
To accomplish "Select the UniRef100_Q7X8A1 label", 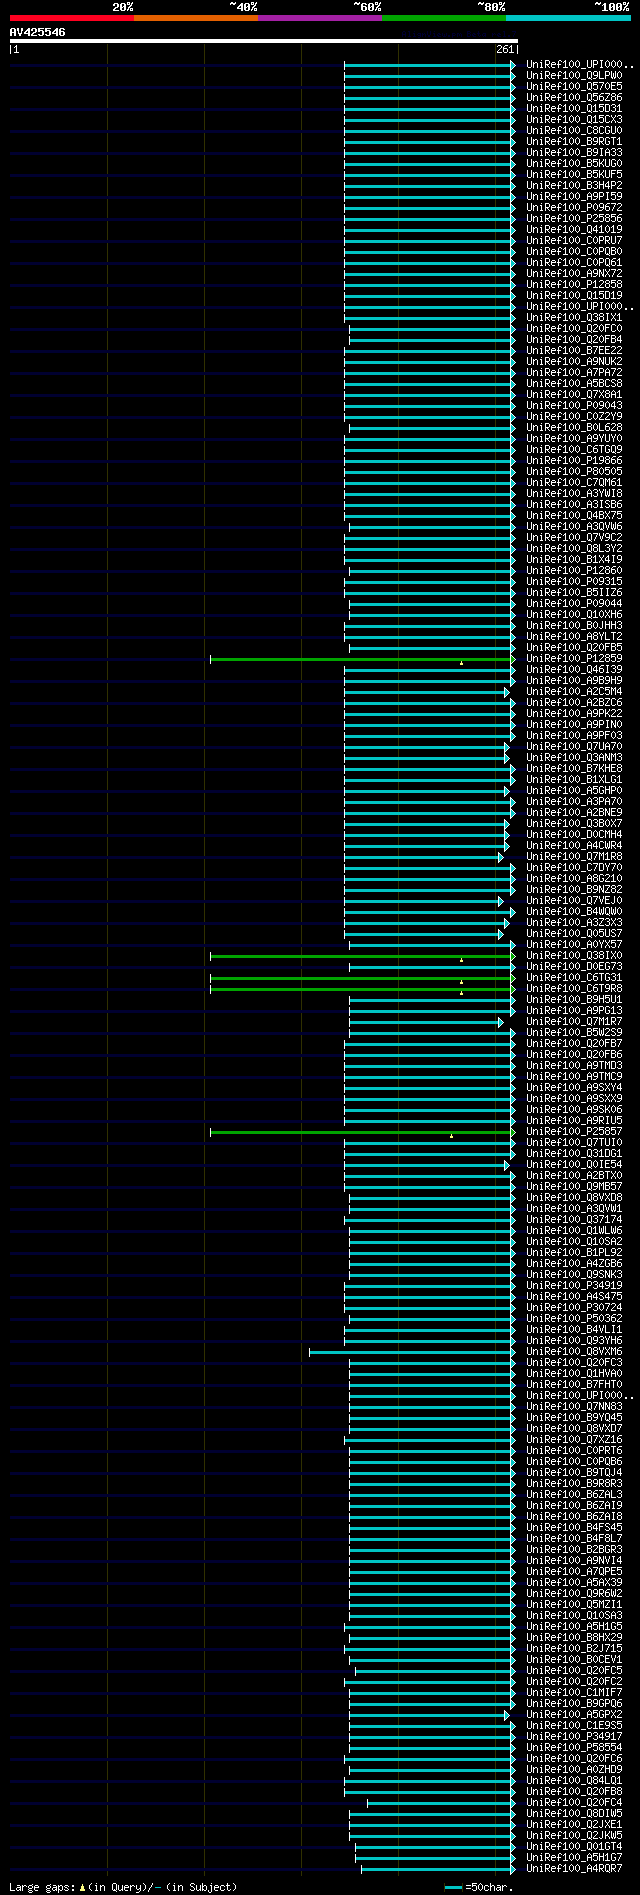I will [574, 395].
